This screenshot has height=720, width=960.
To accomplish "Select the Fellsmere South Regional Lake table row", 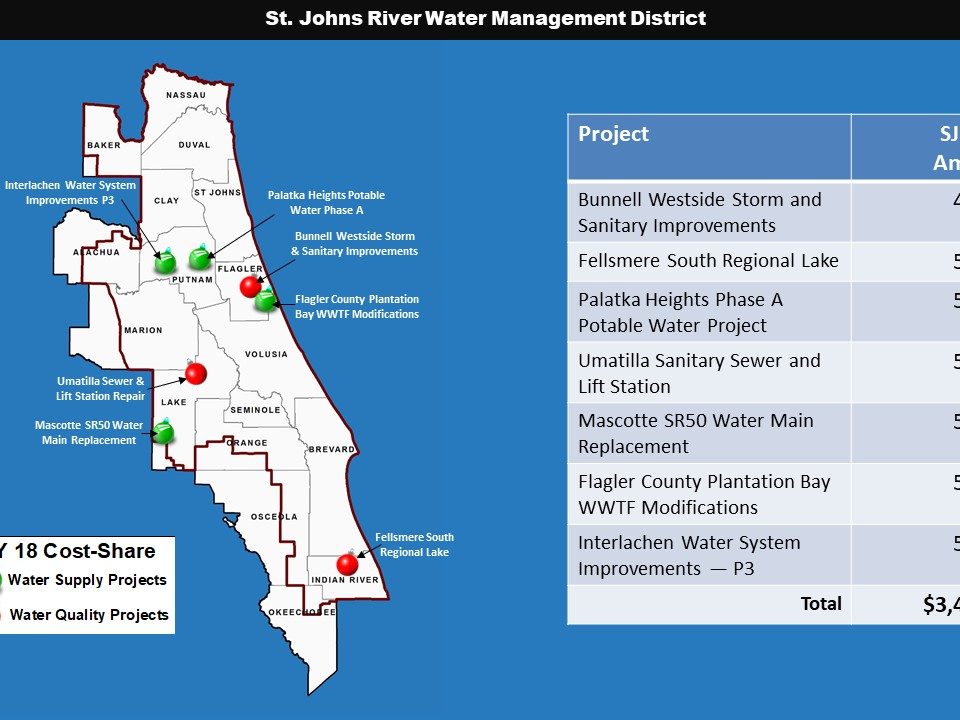I will (763, 261).
